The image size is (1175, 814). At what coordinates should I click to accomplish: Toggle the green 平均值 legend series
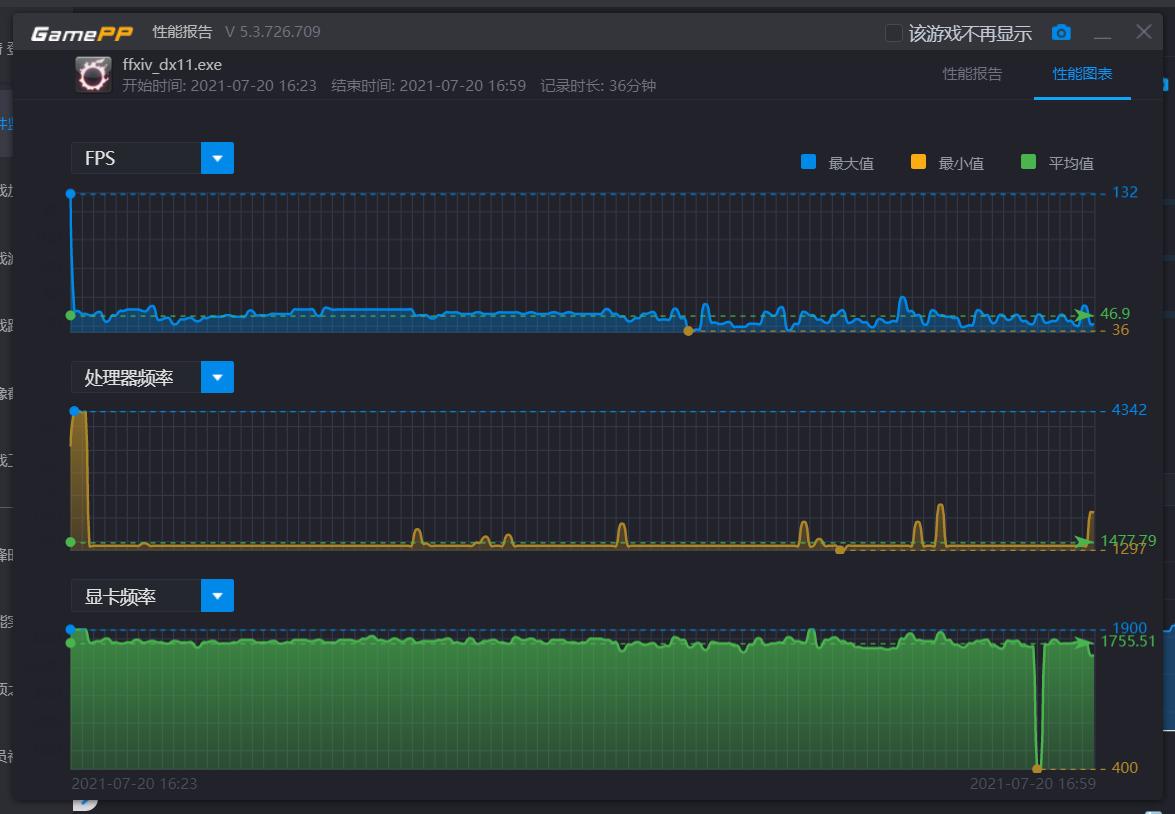(1028, 162)
